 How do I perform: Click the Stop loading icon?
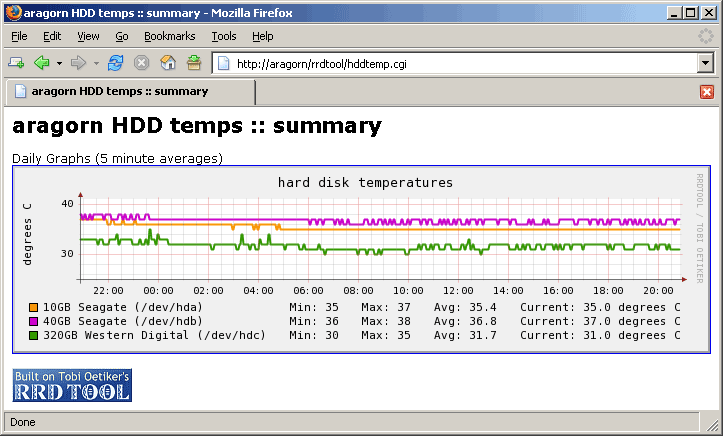pyautogui.click(x=141, y=63)
